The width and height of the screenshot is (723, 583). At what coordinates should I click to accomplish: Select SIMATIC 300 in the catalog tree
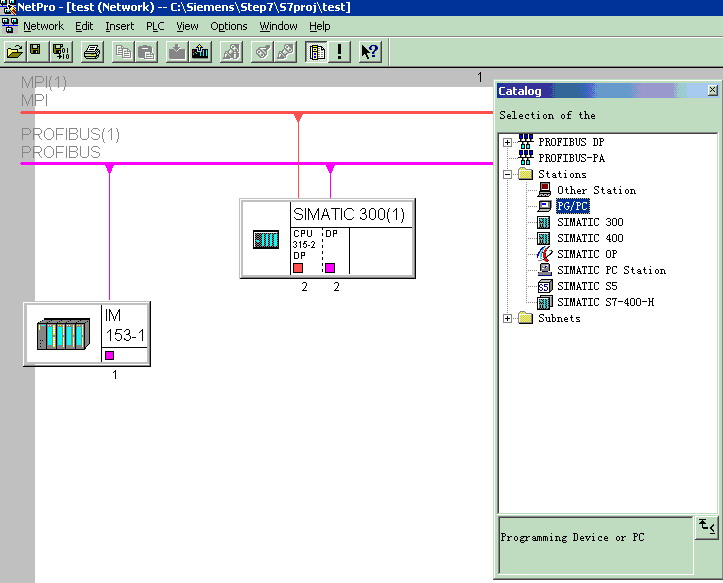(x=589, y=222)
